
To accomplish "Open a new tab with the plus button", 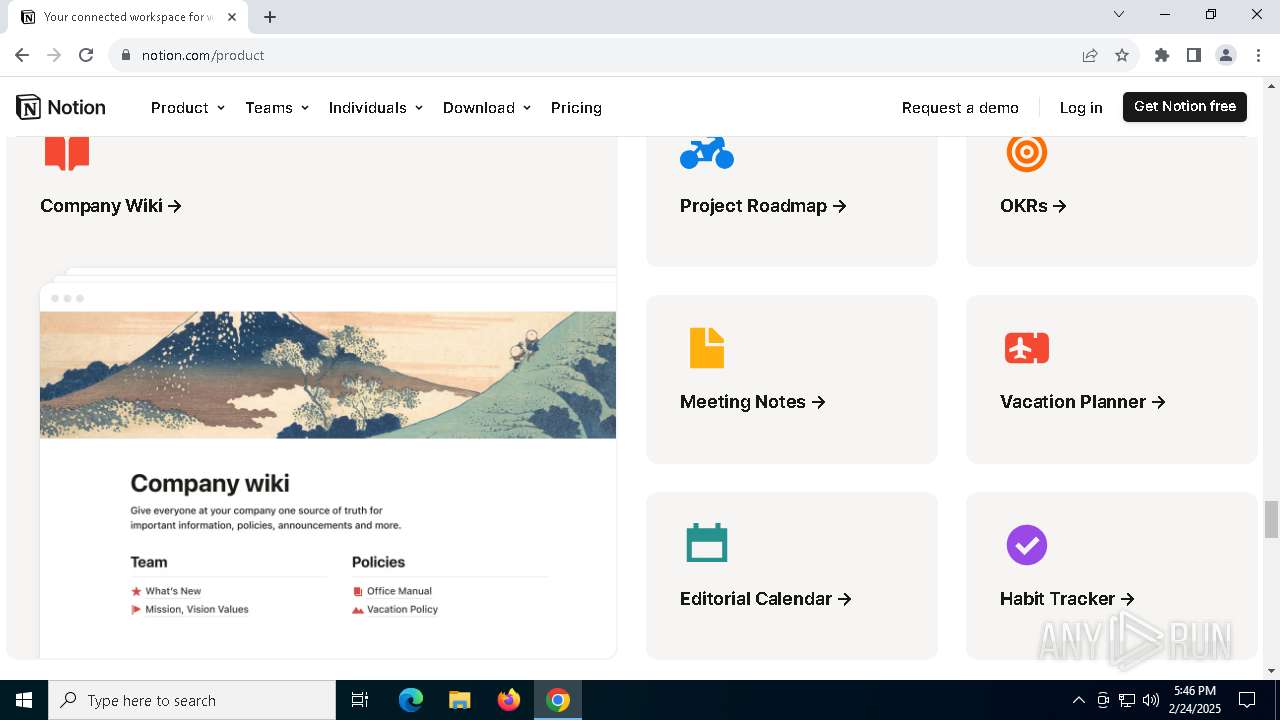I will pyautogui.click(x=270, y=17).
